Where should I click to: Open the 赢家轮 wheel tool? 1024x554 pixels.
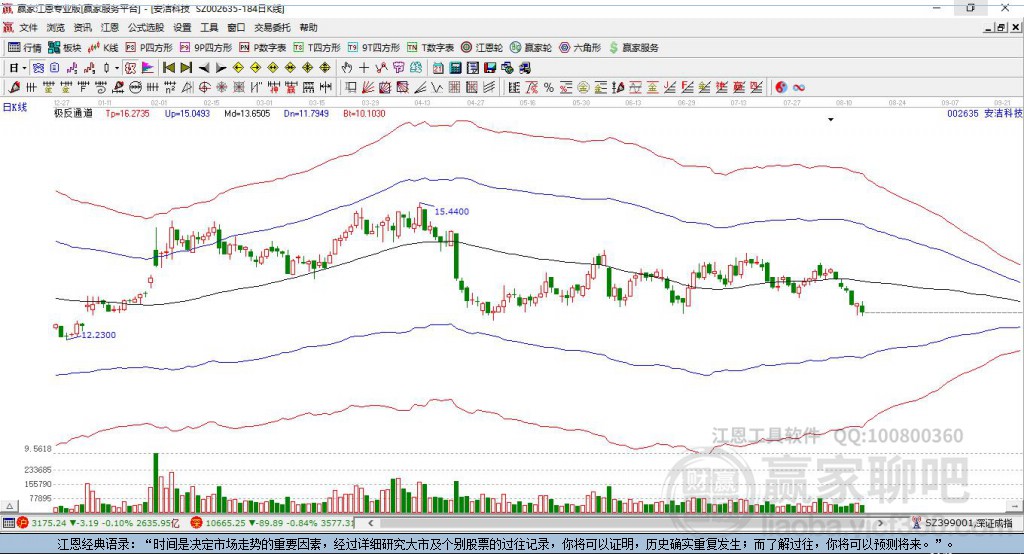pos(531,48)
